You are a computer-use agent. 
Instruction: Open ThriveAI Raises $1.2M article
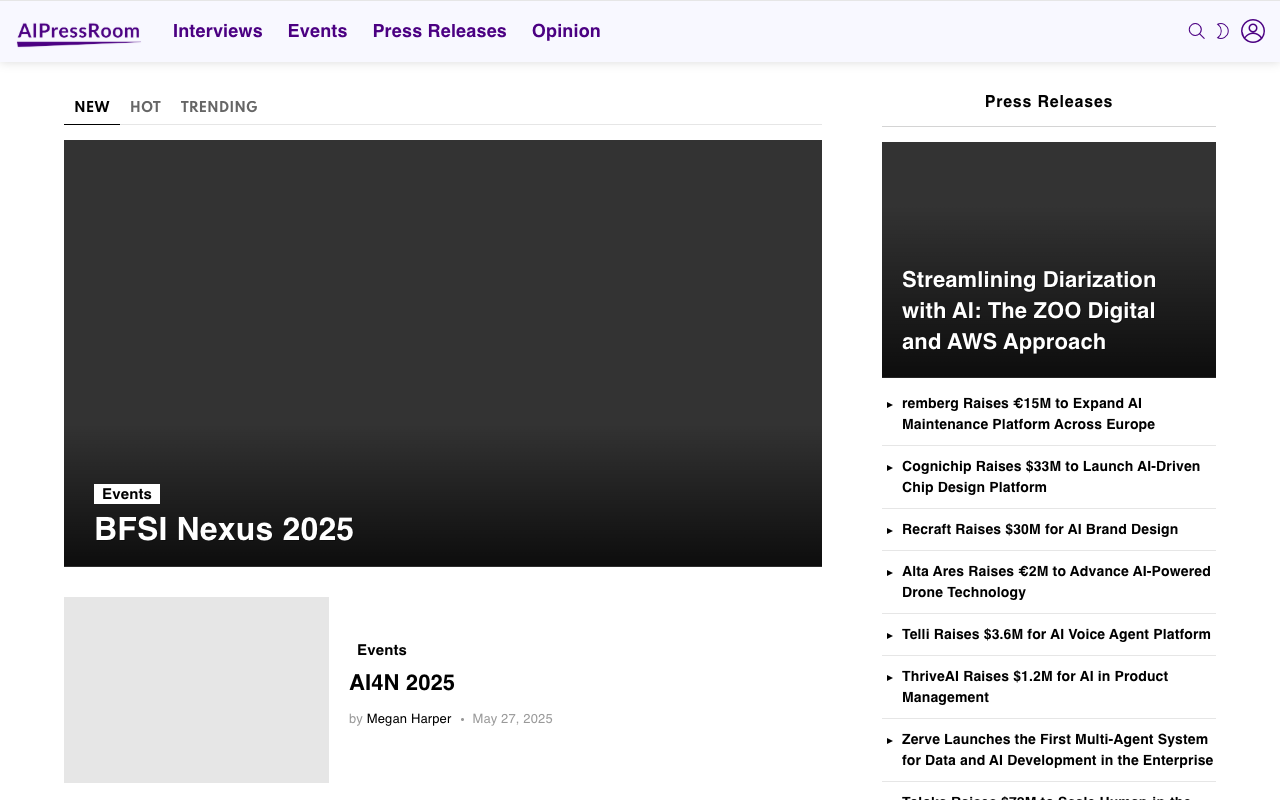[x=1035, y=687]
